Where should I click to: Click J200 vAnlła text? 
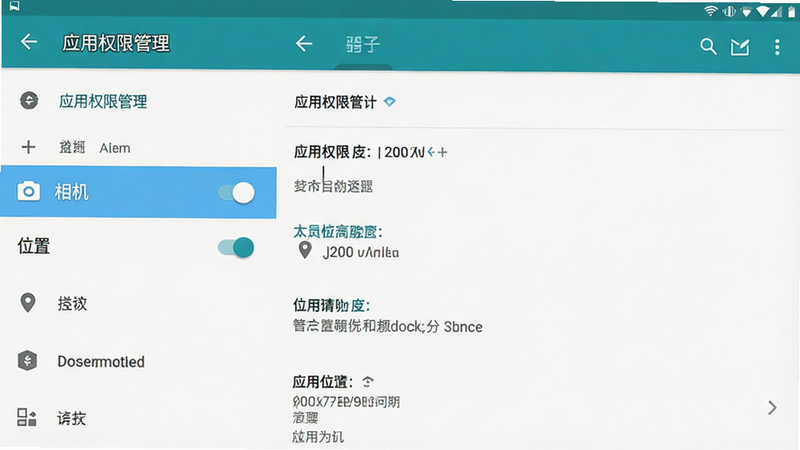click(361, 252)
